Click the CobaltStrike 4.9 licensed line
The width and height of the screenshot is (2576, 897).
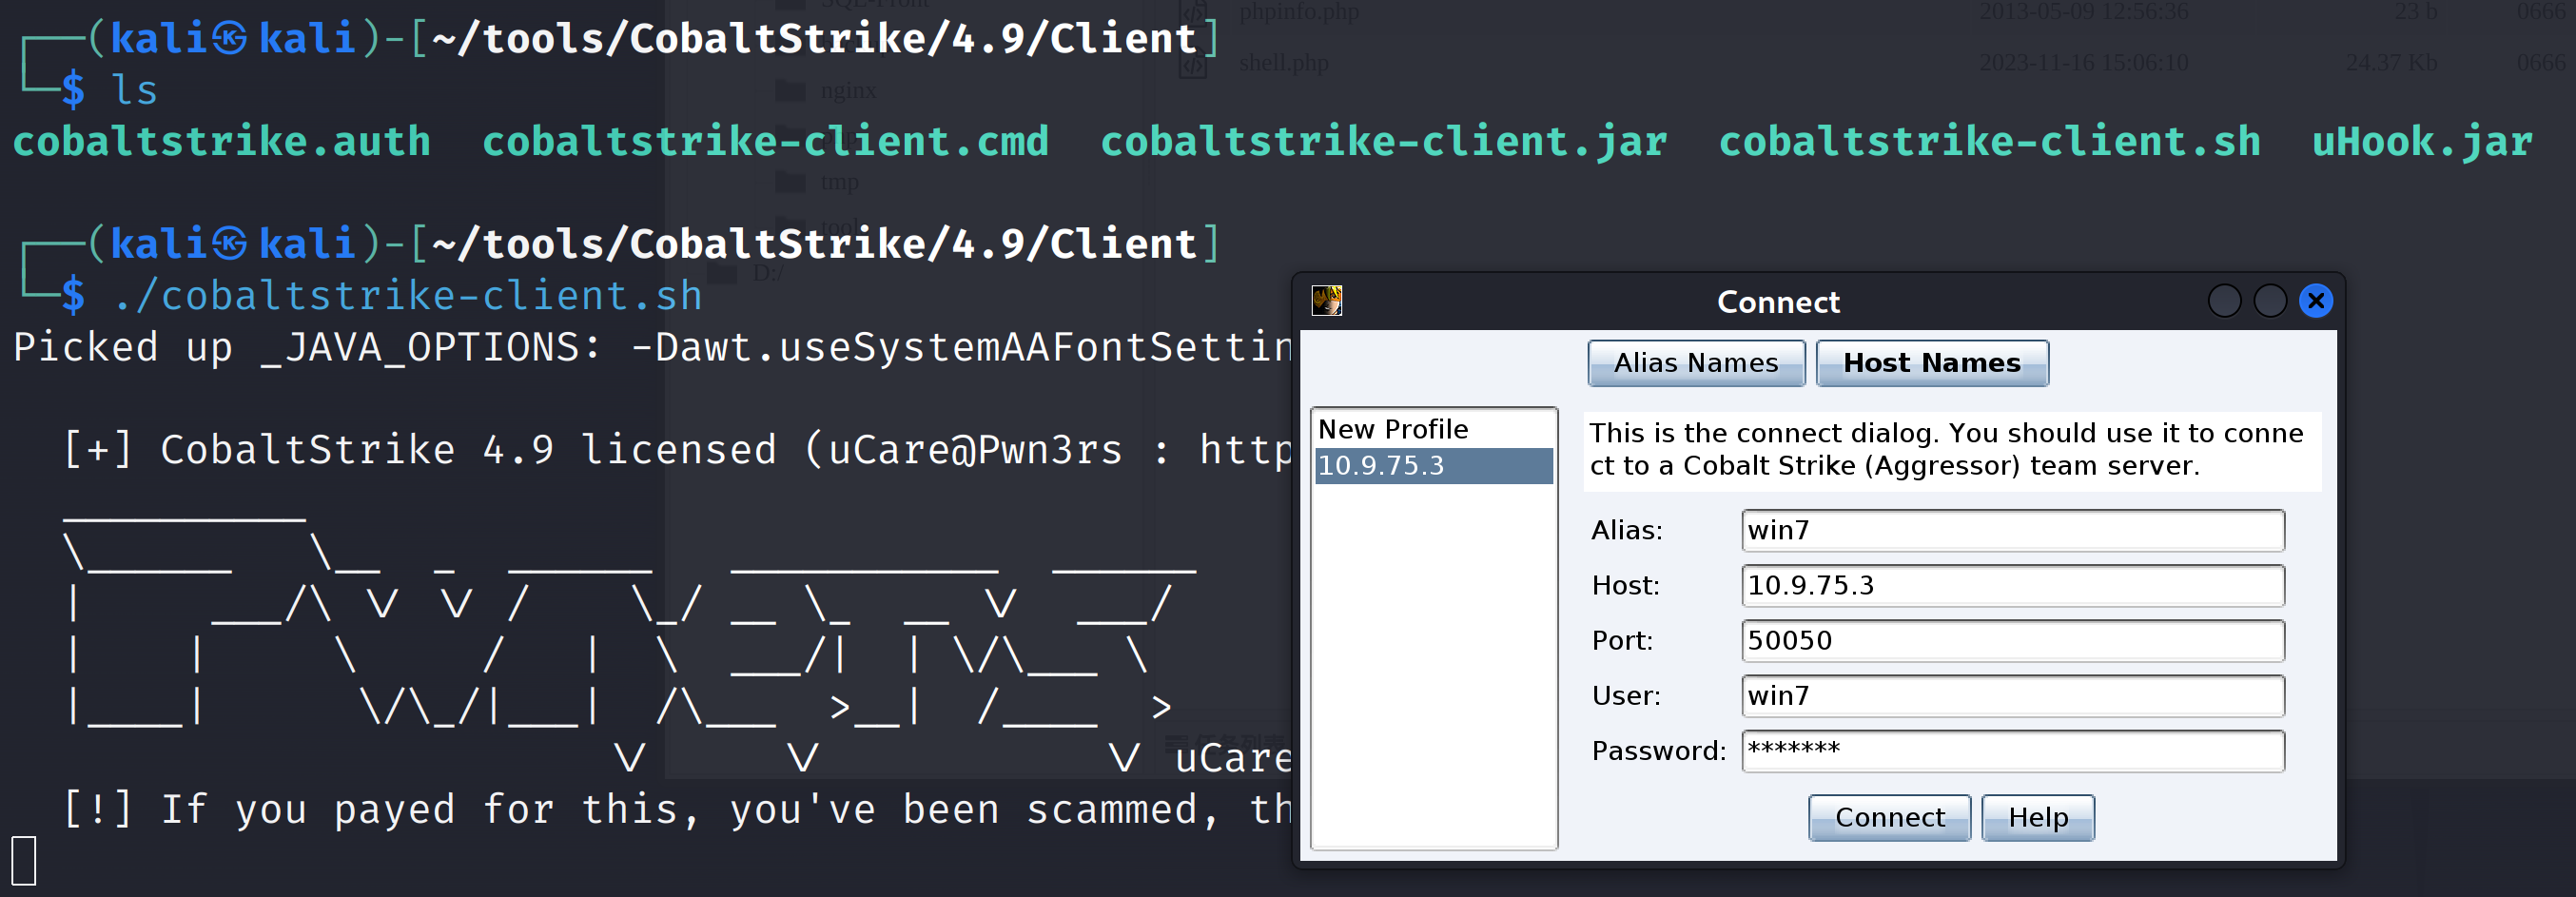tap(677, 450)
